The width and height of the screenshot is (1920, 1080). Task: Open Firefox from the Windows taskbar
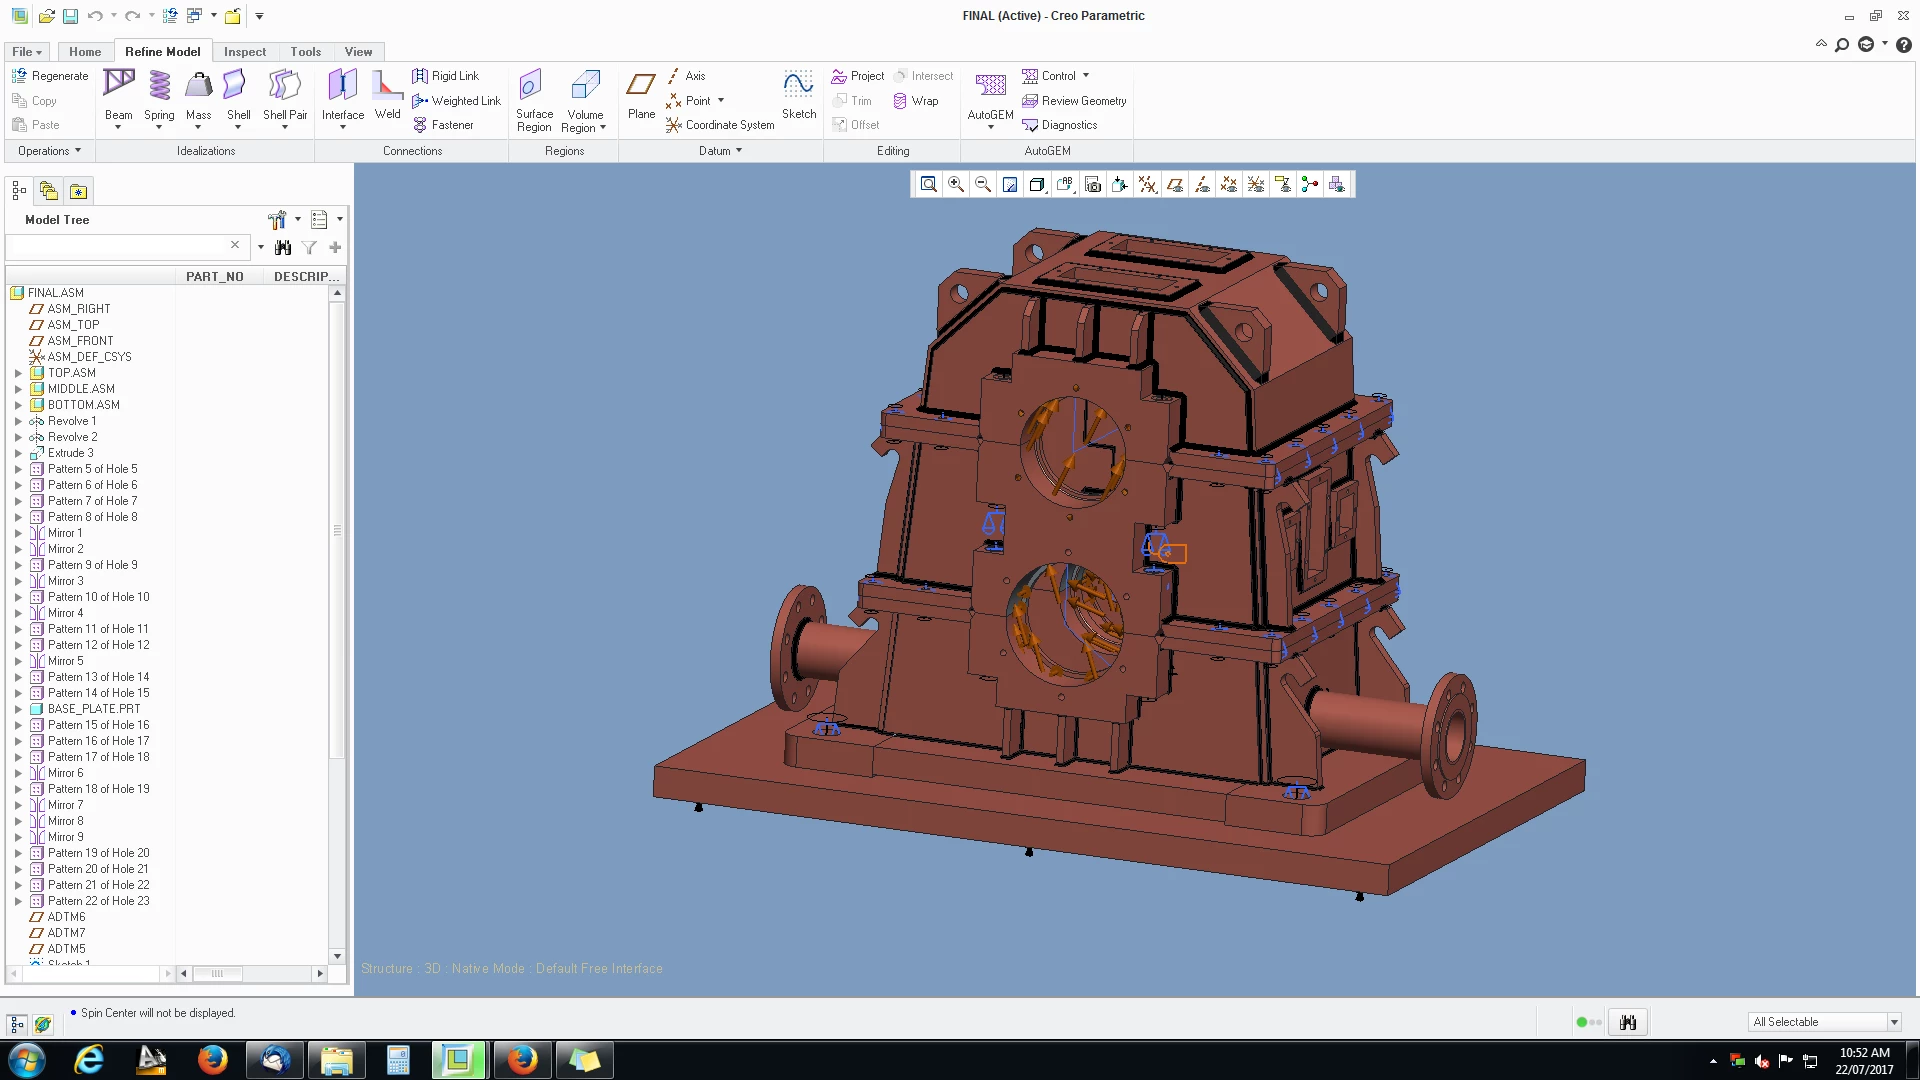point(212,1060)
